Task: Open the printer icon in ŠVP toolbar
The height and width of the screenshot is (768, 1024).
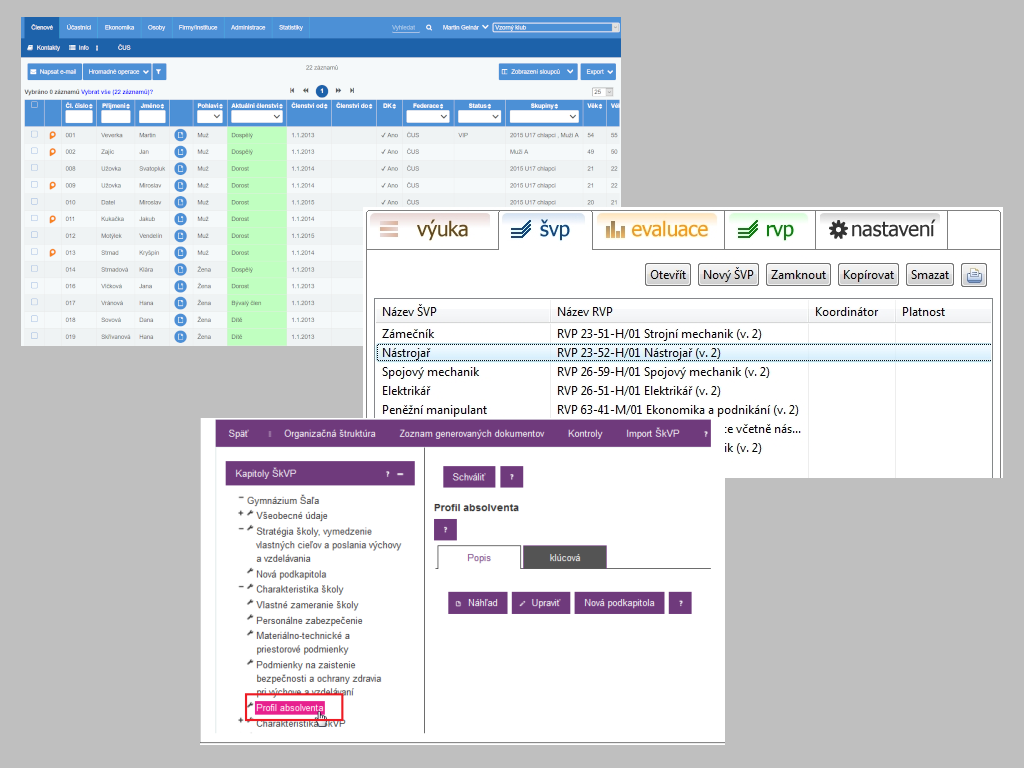Action: (x=974, y=275)
